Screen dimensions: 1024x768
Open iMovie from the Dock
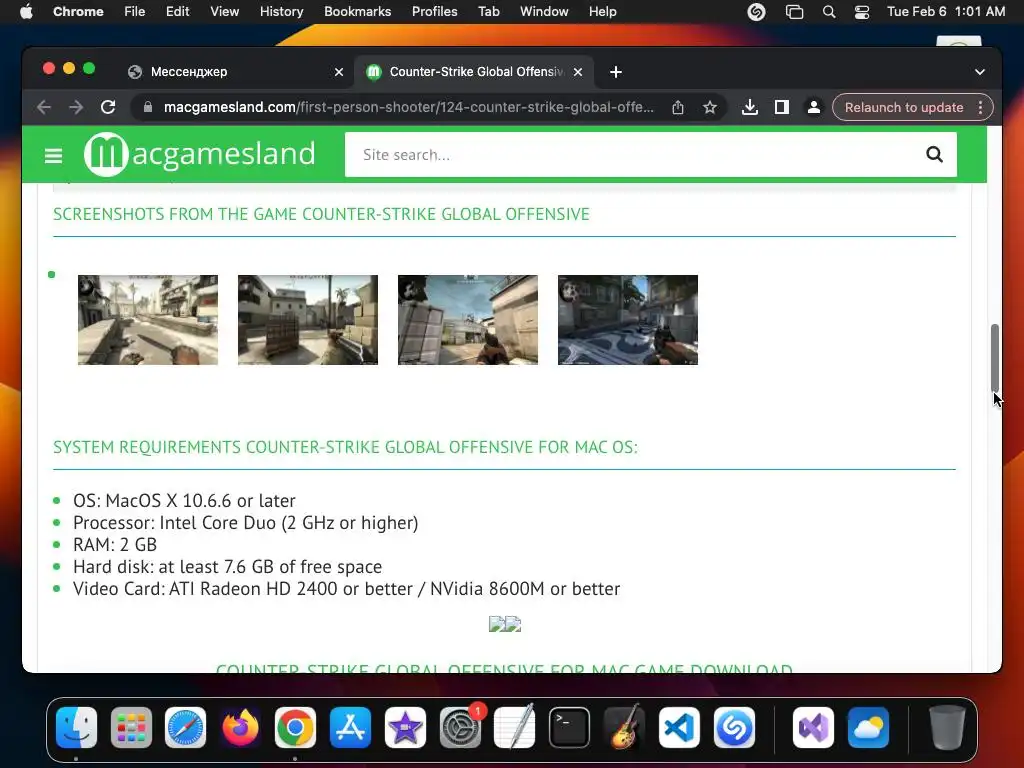(x=405, y=728)
